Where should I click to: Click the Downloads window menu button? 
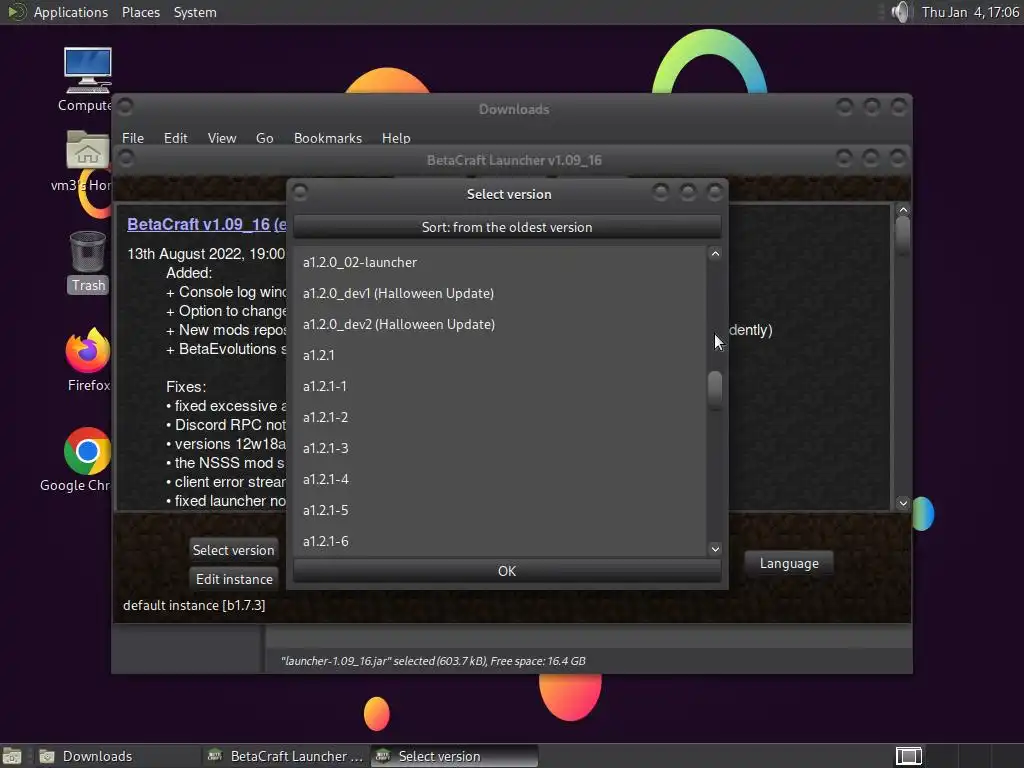pyautogui.click(x=125, y=106)
